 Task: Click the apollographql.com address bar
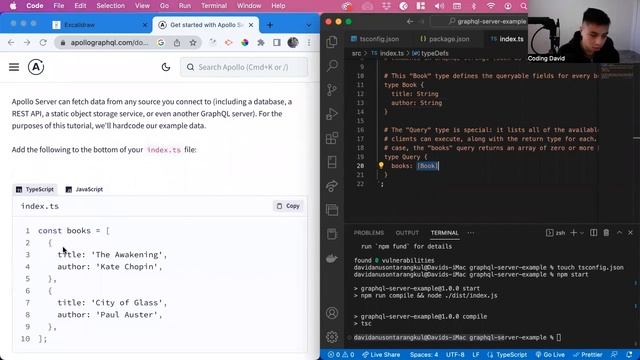pos(109,42)
